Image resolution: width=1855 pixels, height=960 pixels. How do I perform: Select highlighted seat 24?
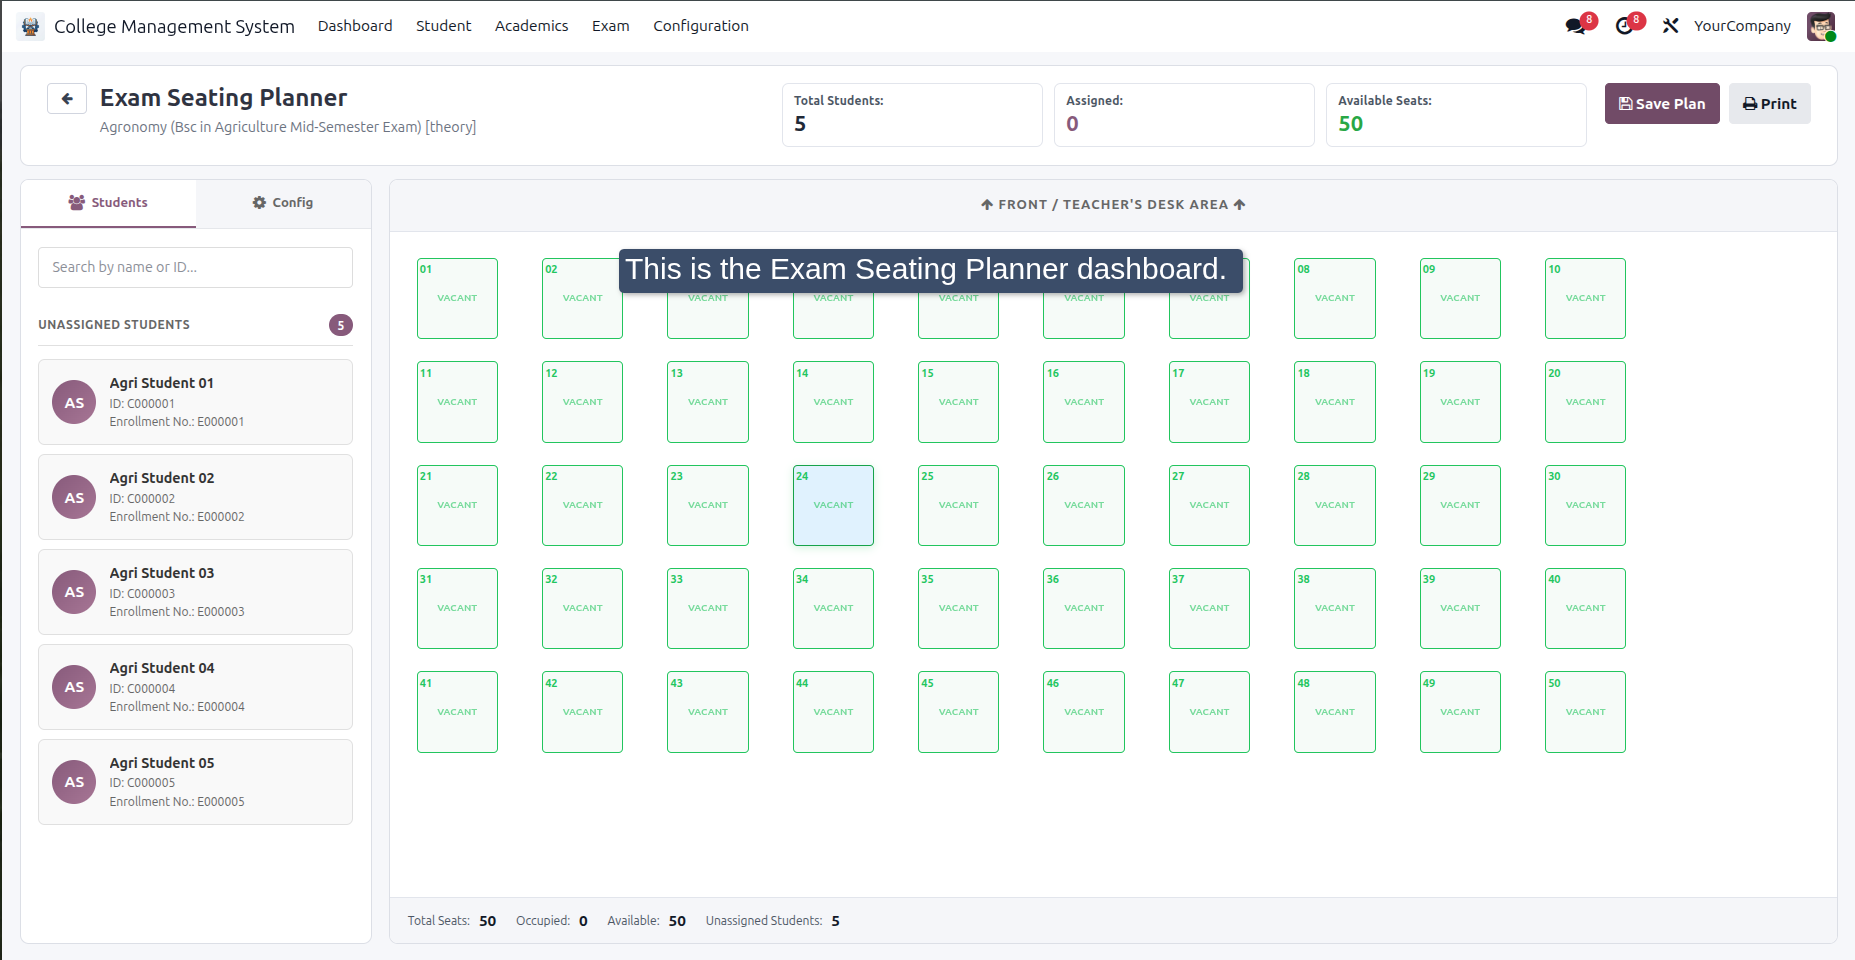[833, 505]
